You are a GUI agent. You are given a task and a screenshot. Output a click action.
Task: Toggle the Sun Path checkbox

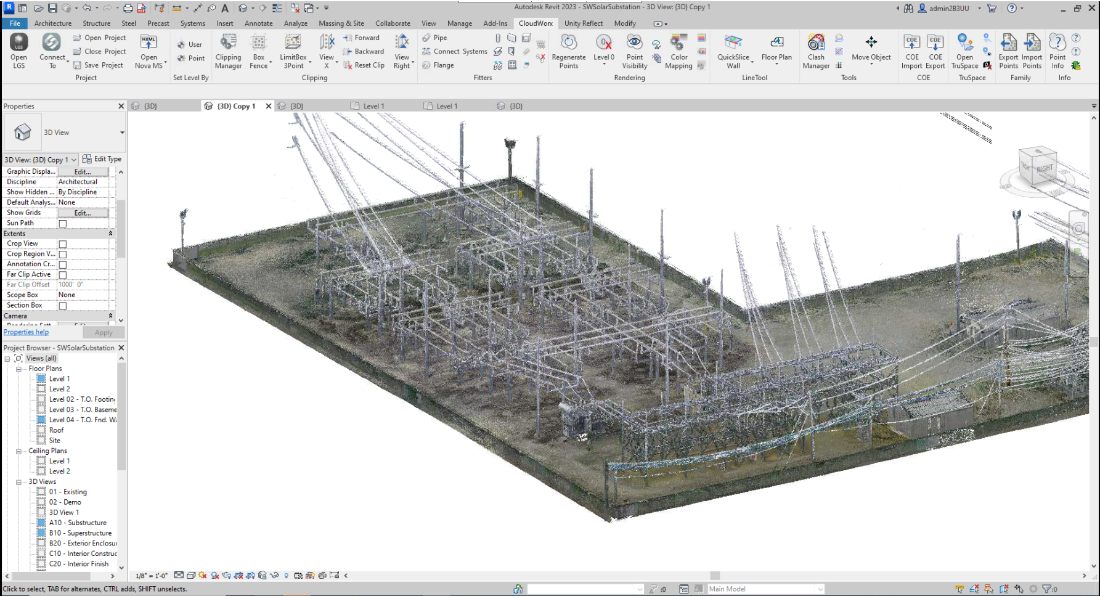(x=62, y=224)
